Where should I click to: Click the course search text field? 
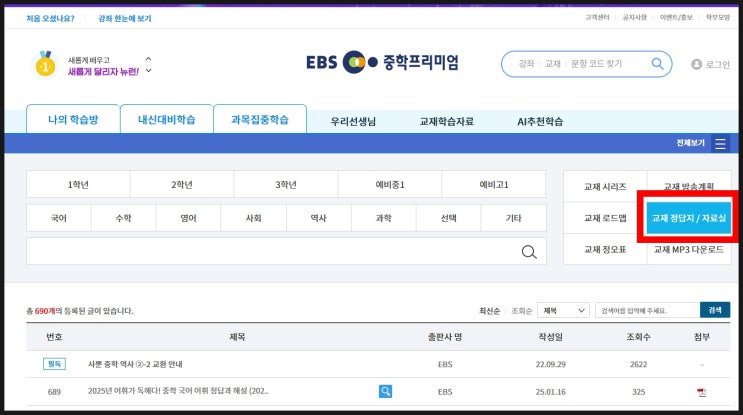pyautogui.click(x=286, y=251)
